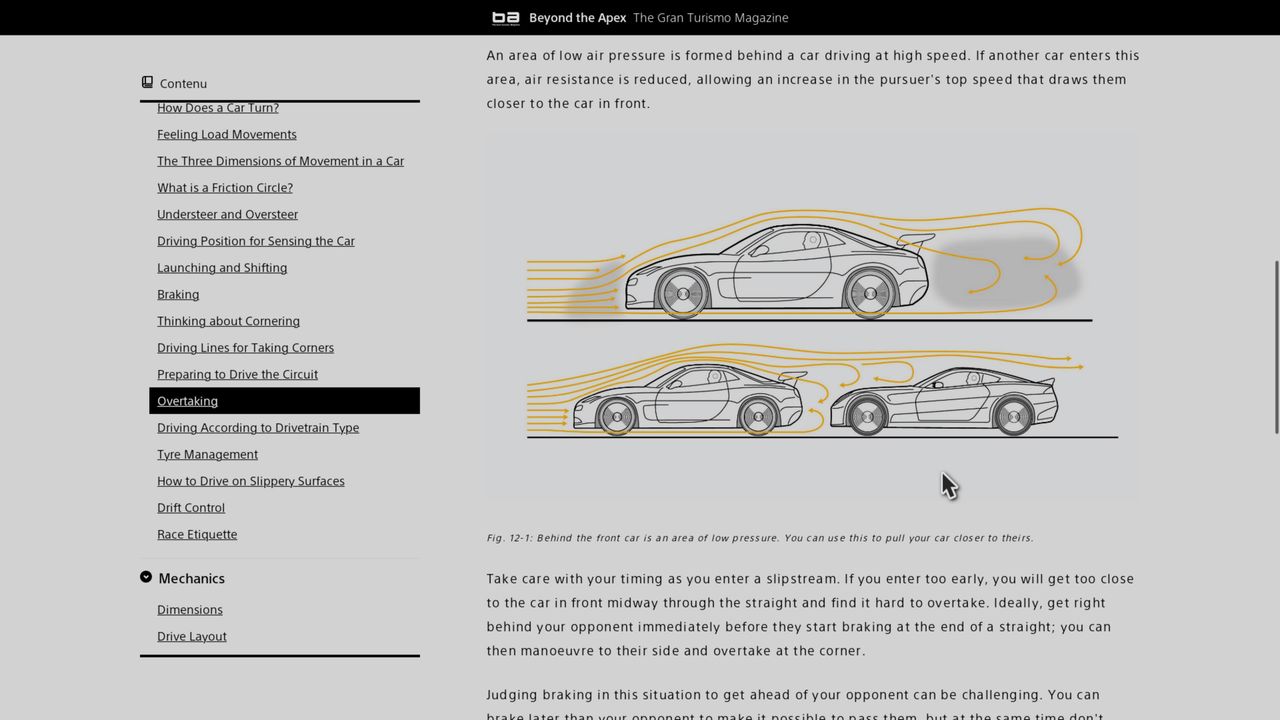Go to Tyre Management chapter
Screen dimensions: 1280x720
click(x=207, y=454)
